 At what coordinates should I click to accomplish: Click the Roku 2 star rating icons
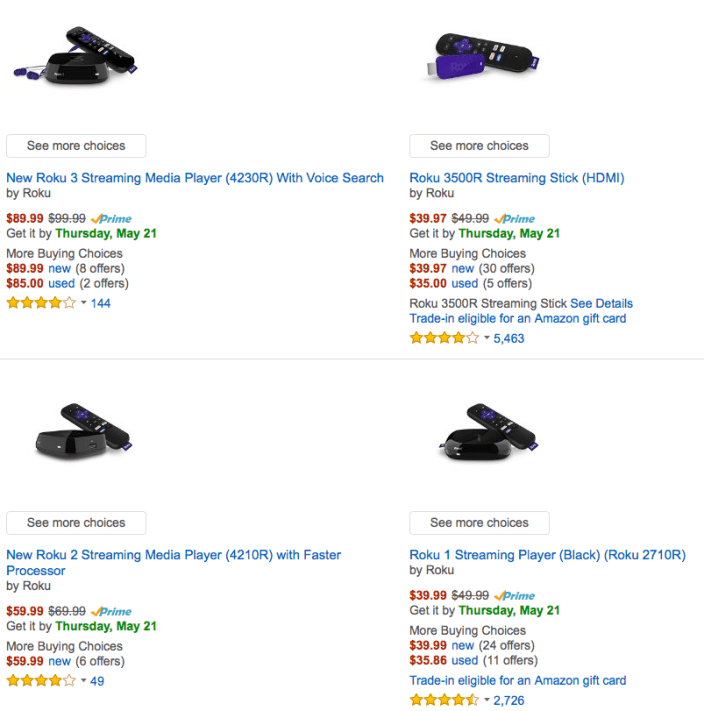pyautogui.click(x=41, y=681)
